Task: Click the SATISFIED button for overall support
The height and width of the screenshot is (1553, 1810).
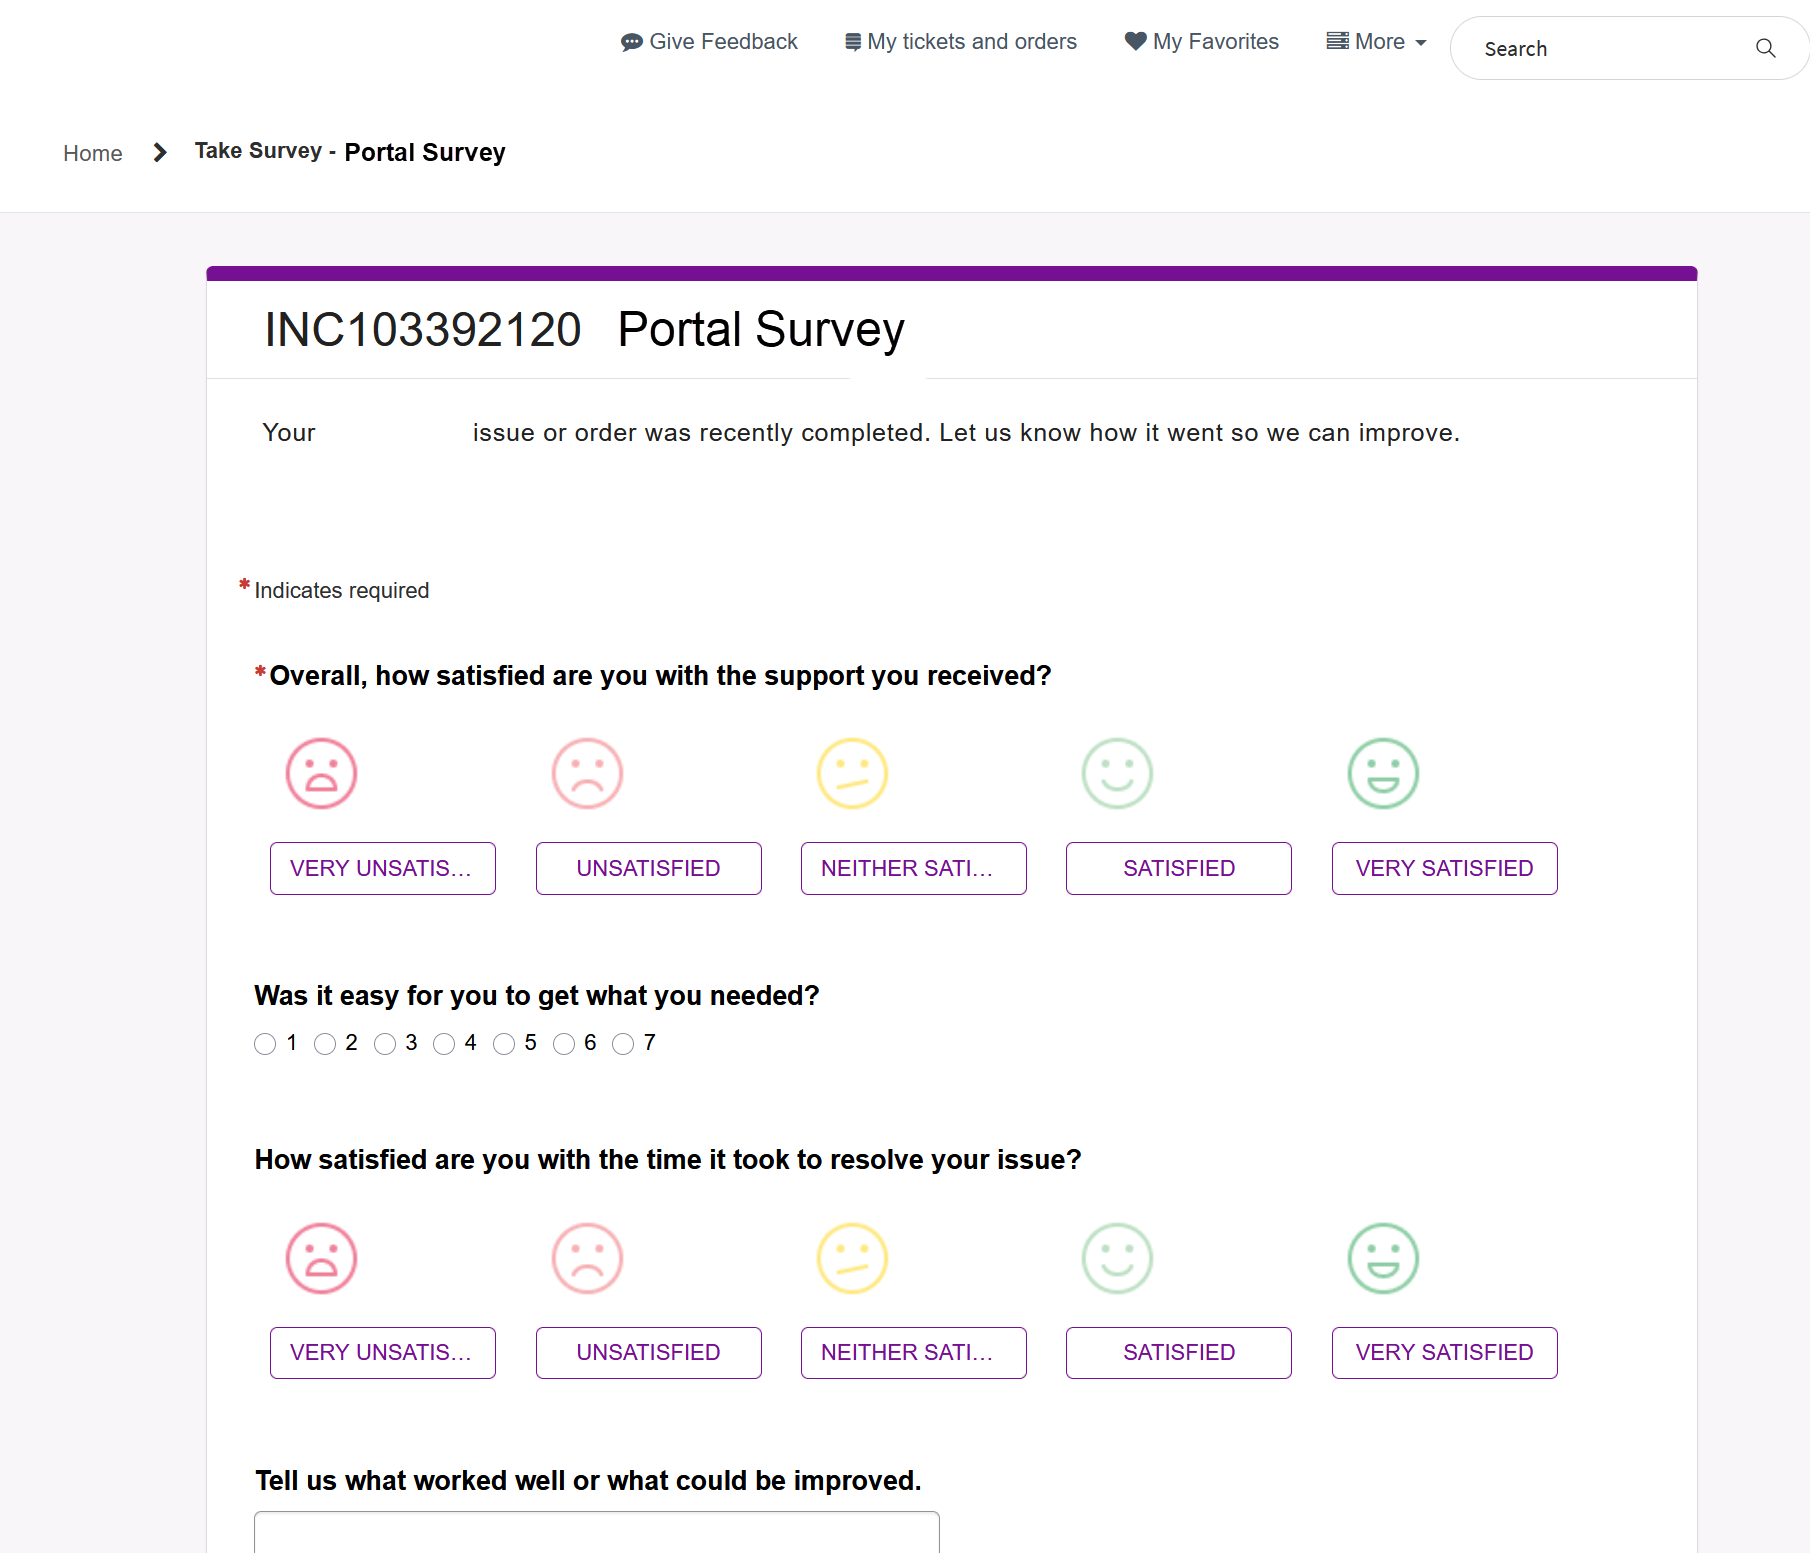Action: pyautogui.click(x=1178, y=868)
